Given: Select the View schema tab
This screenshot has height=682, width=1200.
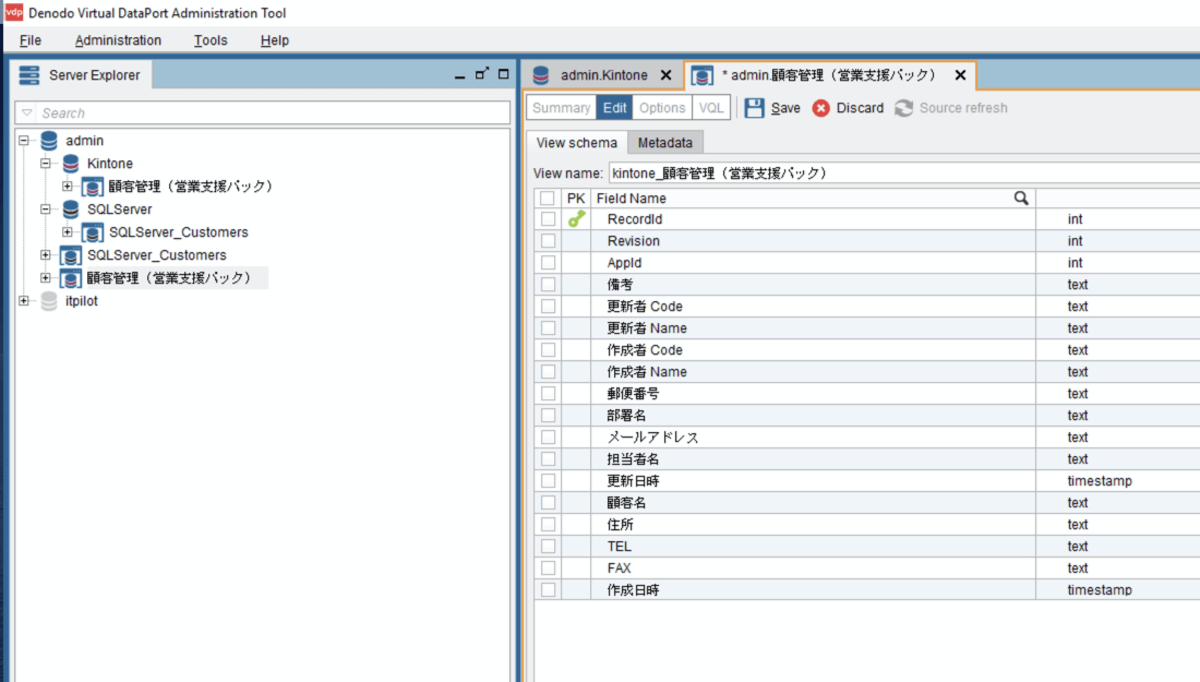Looking at the screenshot, I should (577, 142).
